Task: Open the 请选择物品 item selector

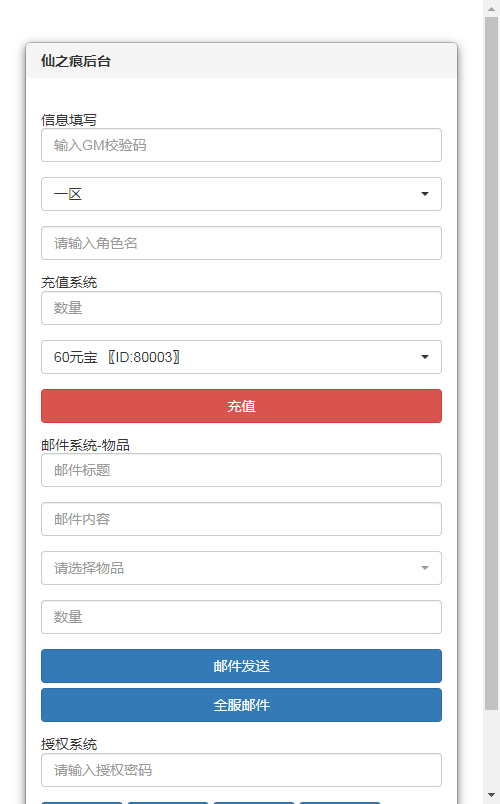Action: (x=241, y=568)
